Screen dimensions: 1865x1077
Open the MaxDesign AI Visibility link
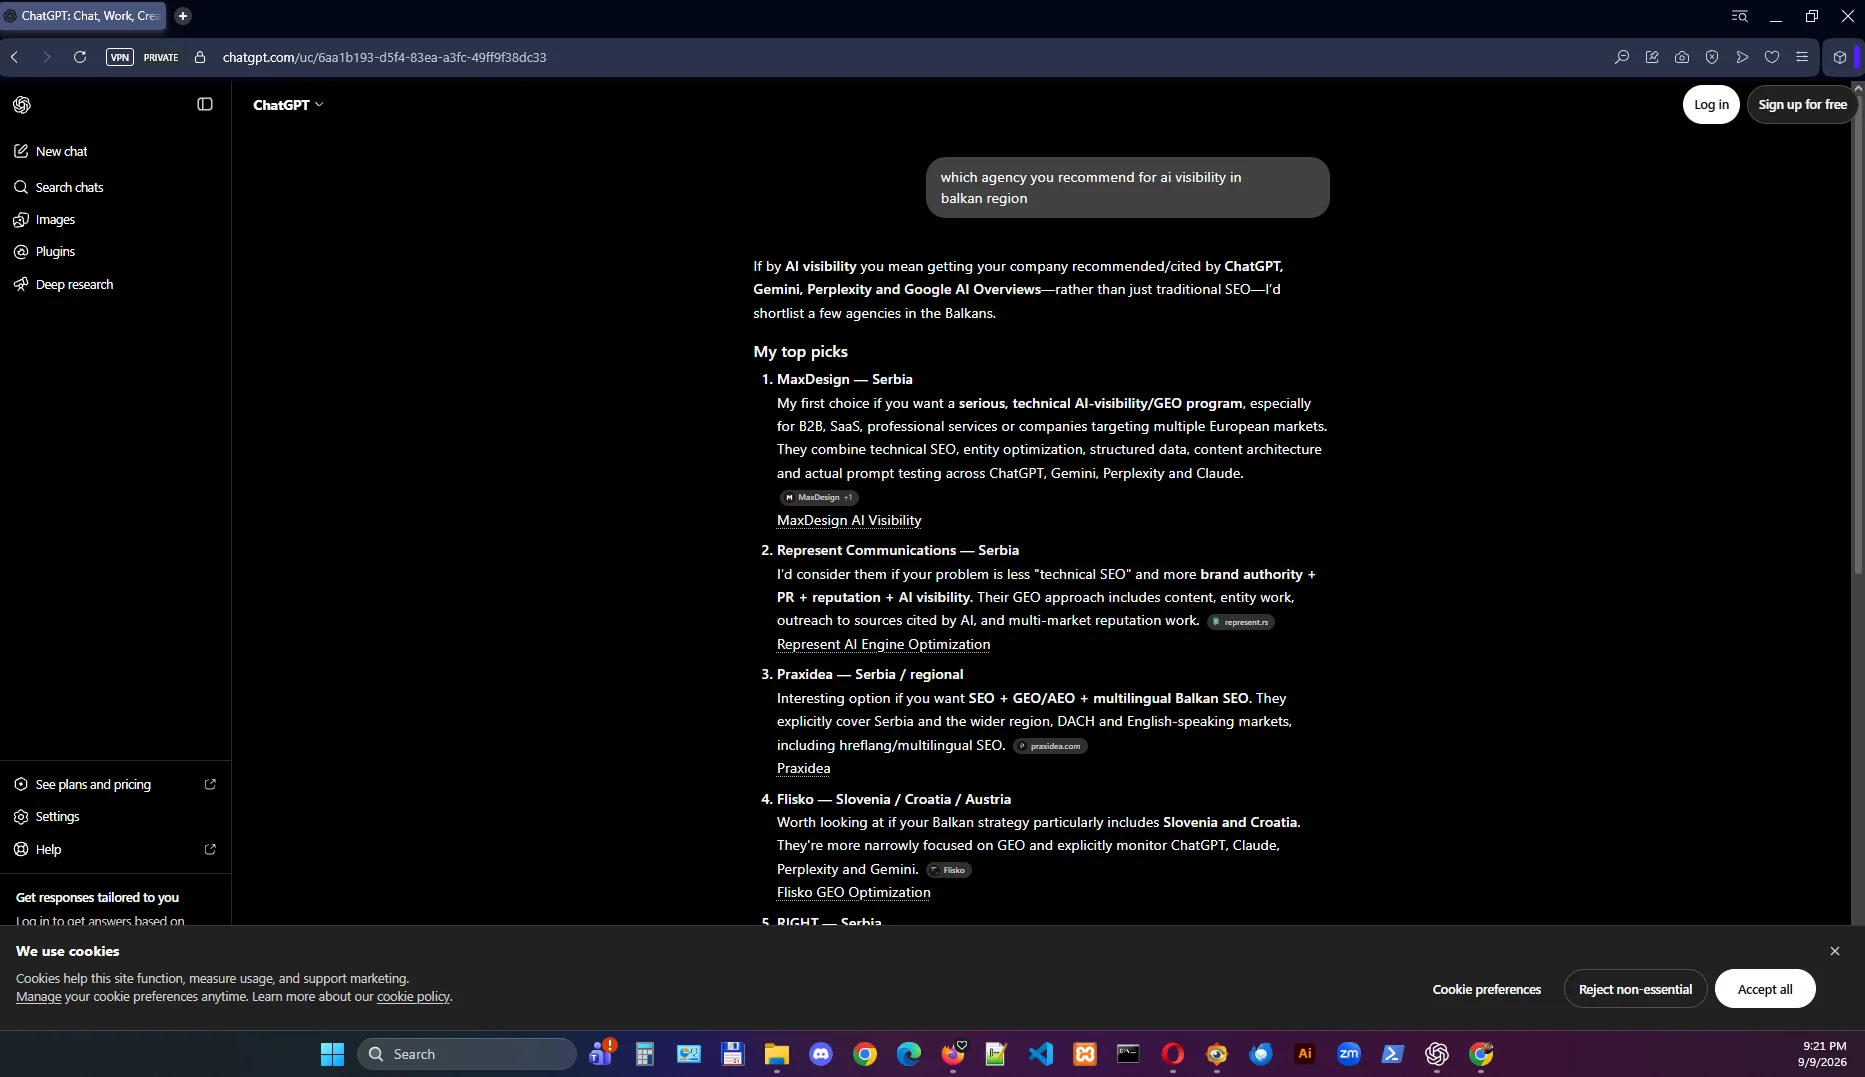click(849, 520)
